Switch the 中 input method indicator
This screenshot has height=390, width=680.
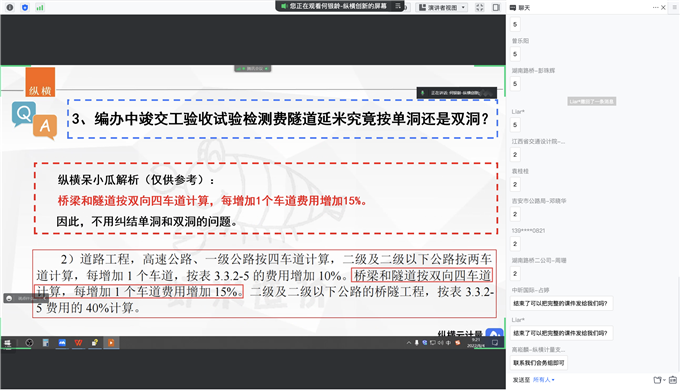point(448,343)
